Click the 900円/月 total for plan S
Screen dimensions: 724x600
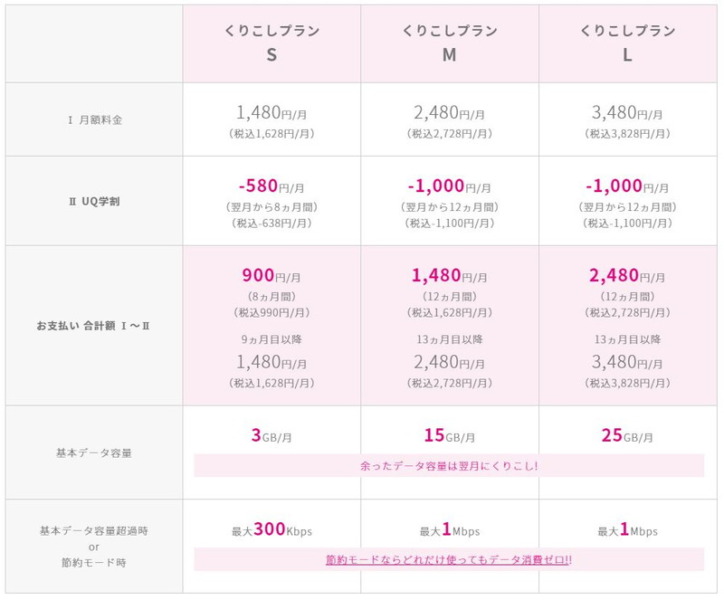click(272, 275)
